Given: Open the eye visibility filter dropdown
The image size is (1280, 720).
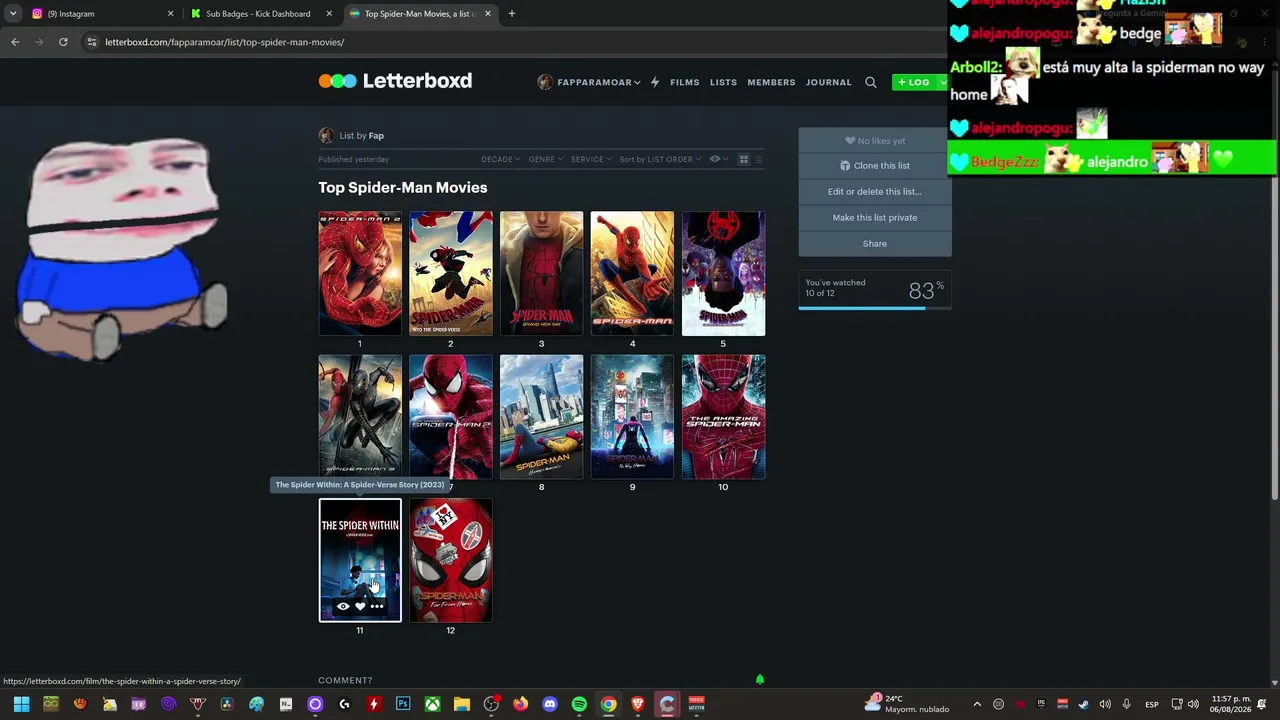Looking at the screenshot, I should (719, 160).
